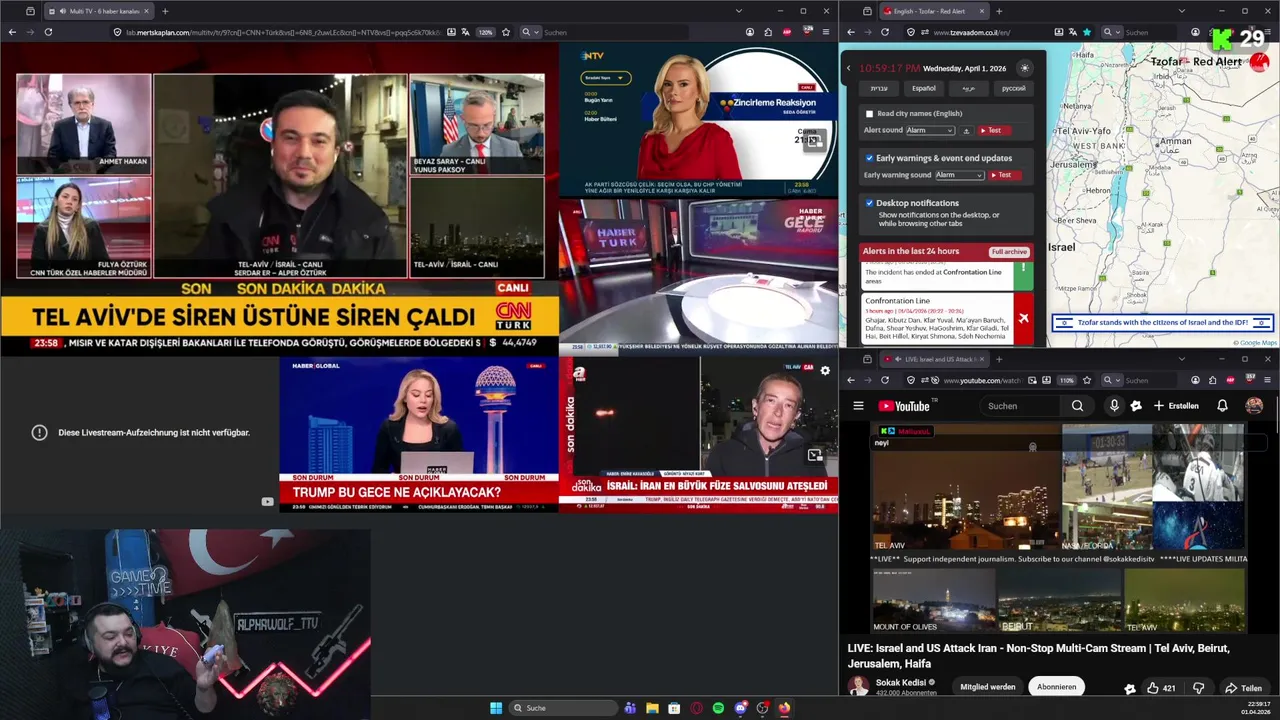
Task: Open the Early warning sound dropdown
Action: pyautogui.click(x=960, y=175)
